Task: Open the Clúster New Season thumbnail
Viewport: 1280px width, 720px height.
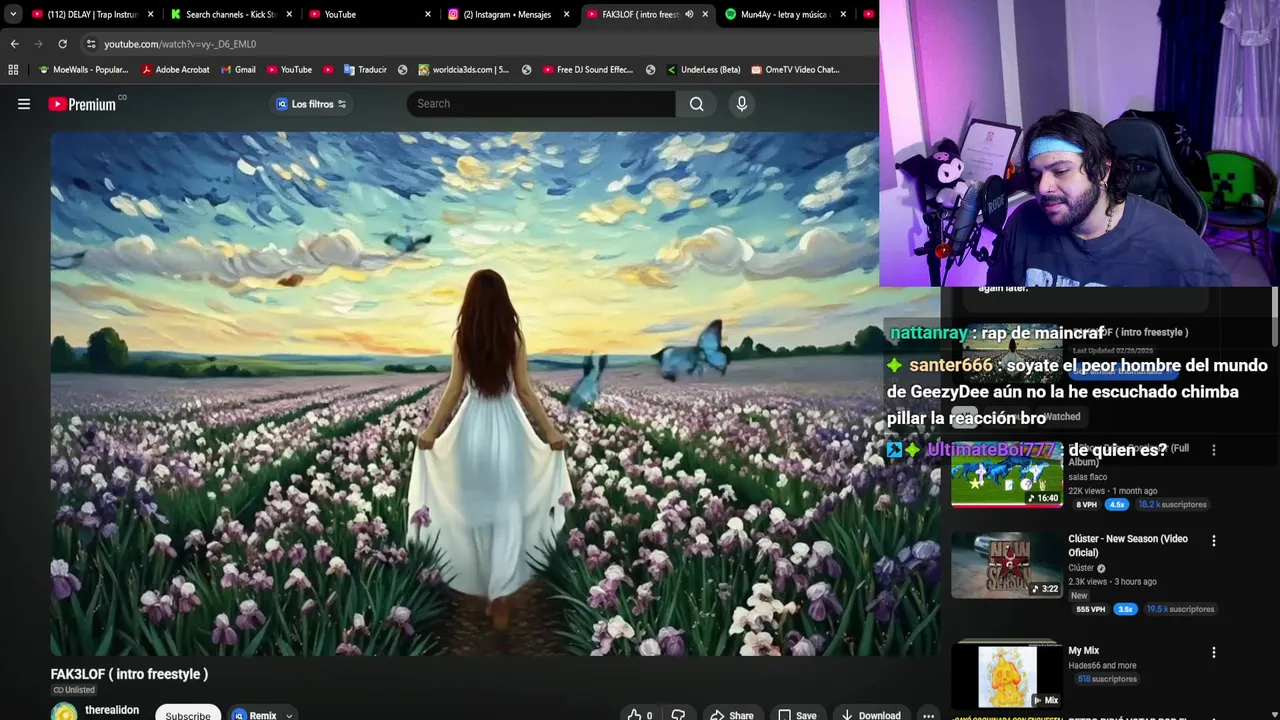Action: (1007, 565)
